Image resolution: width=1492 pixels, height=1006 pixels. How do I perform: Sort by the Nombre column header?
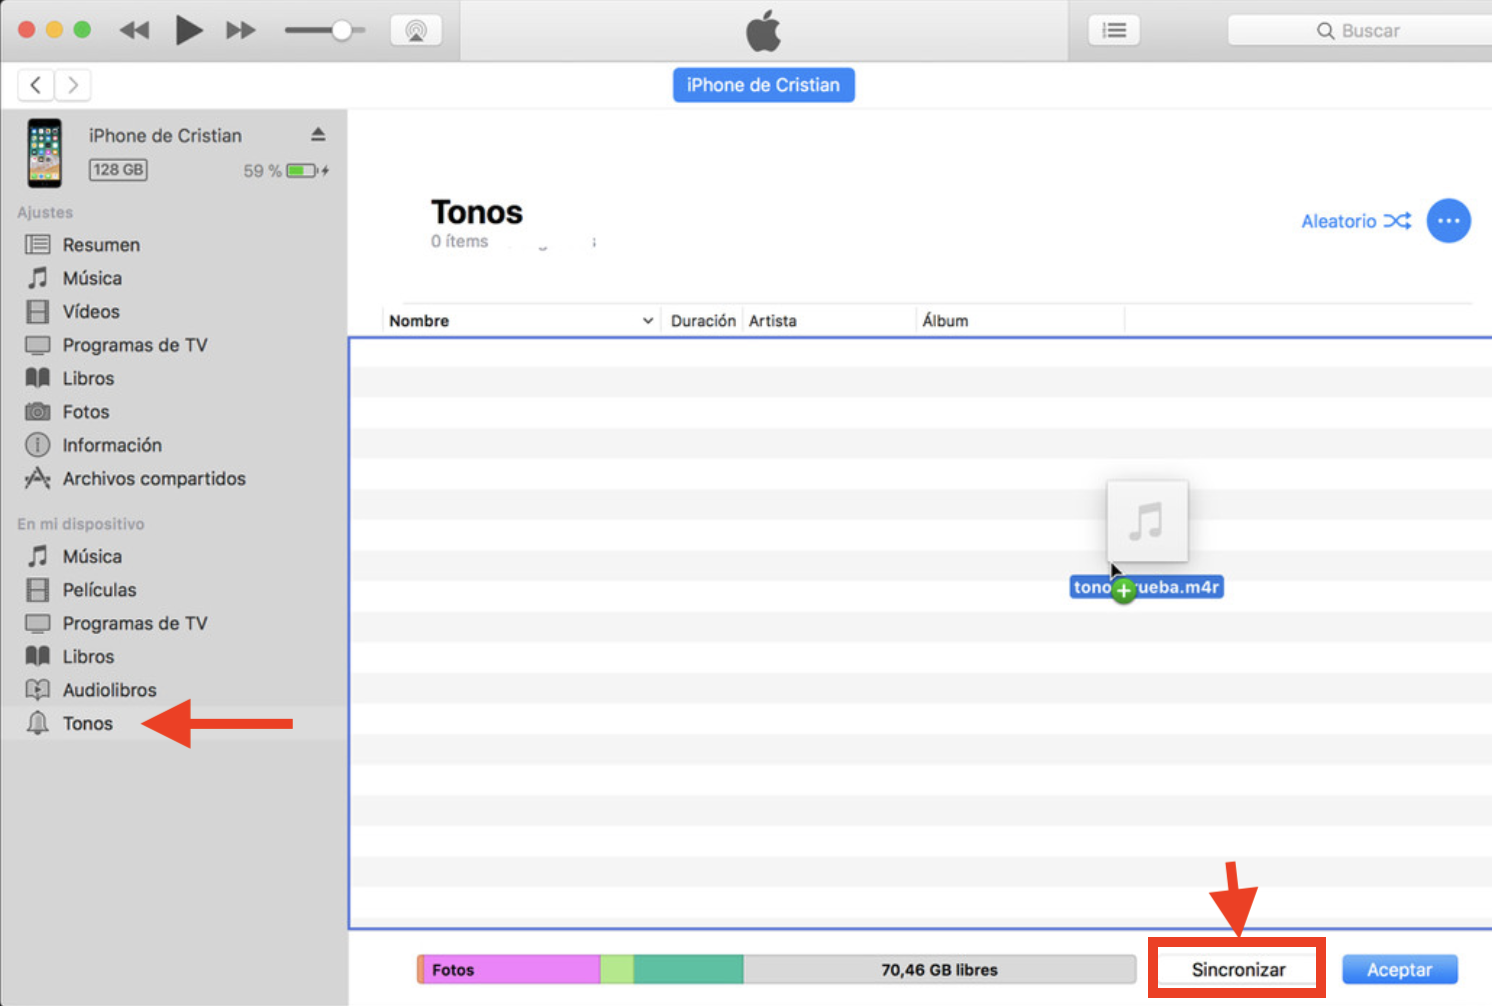pyautogui.click(x=521, y=321)
